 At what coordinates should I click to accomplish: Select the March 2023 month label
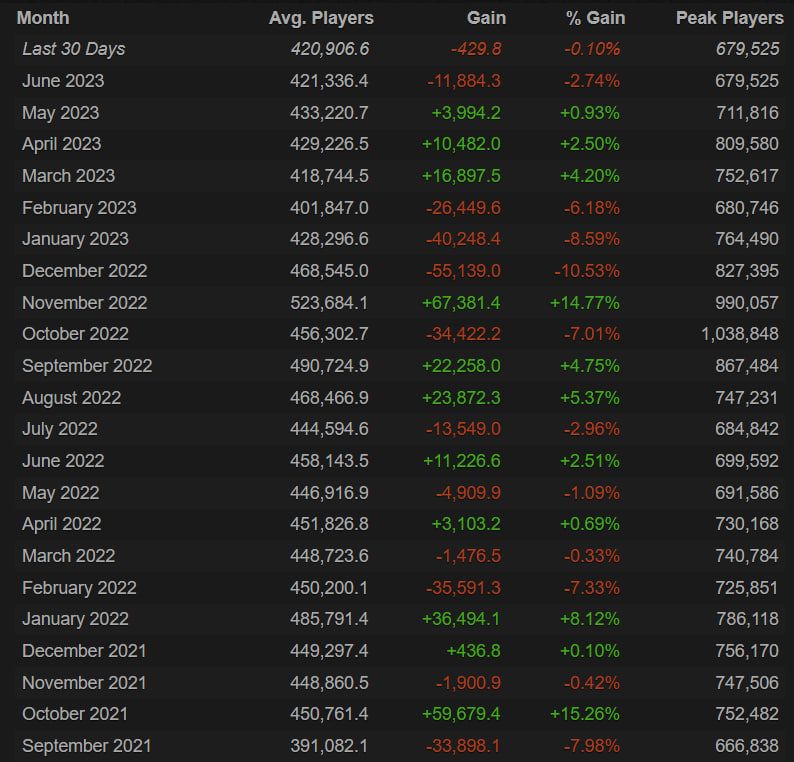tap(69, 176)
